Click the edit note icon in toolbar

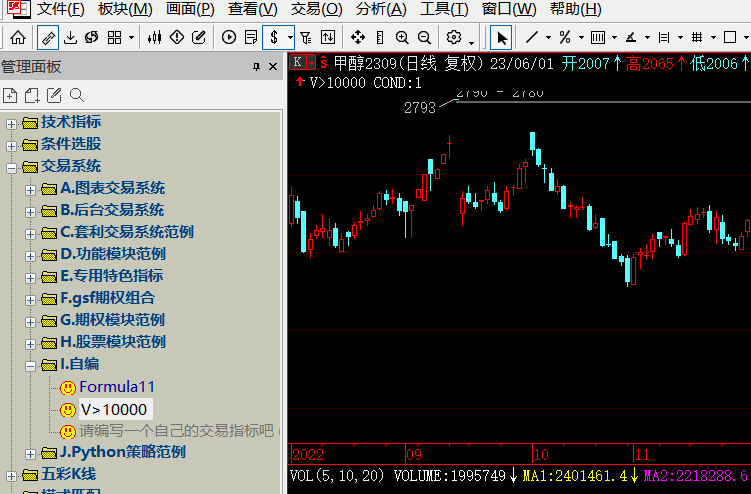pyautogui.click(x=199, y=37)
